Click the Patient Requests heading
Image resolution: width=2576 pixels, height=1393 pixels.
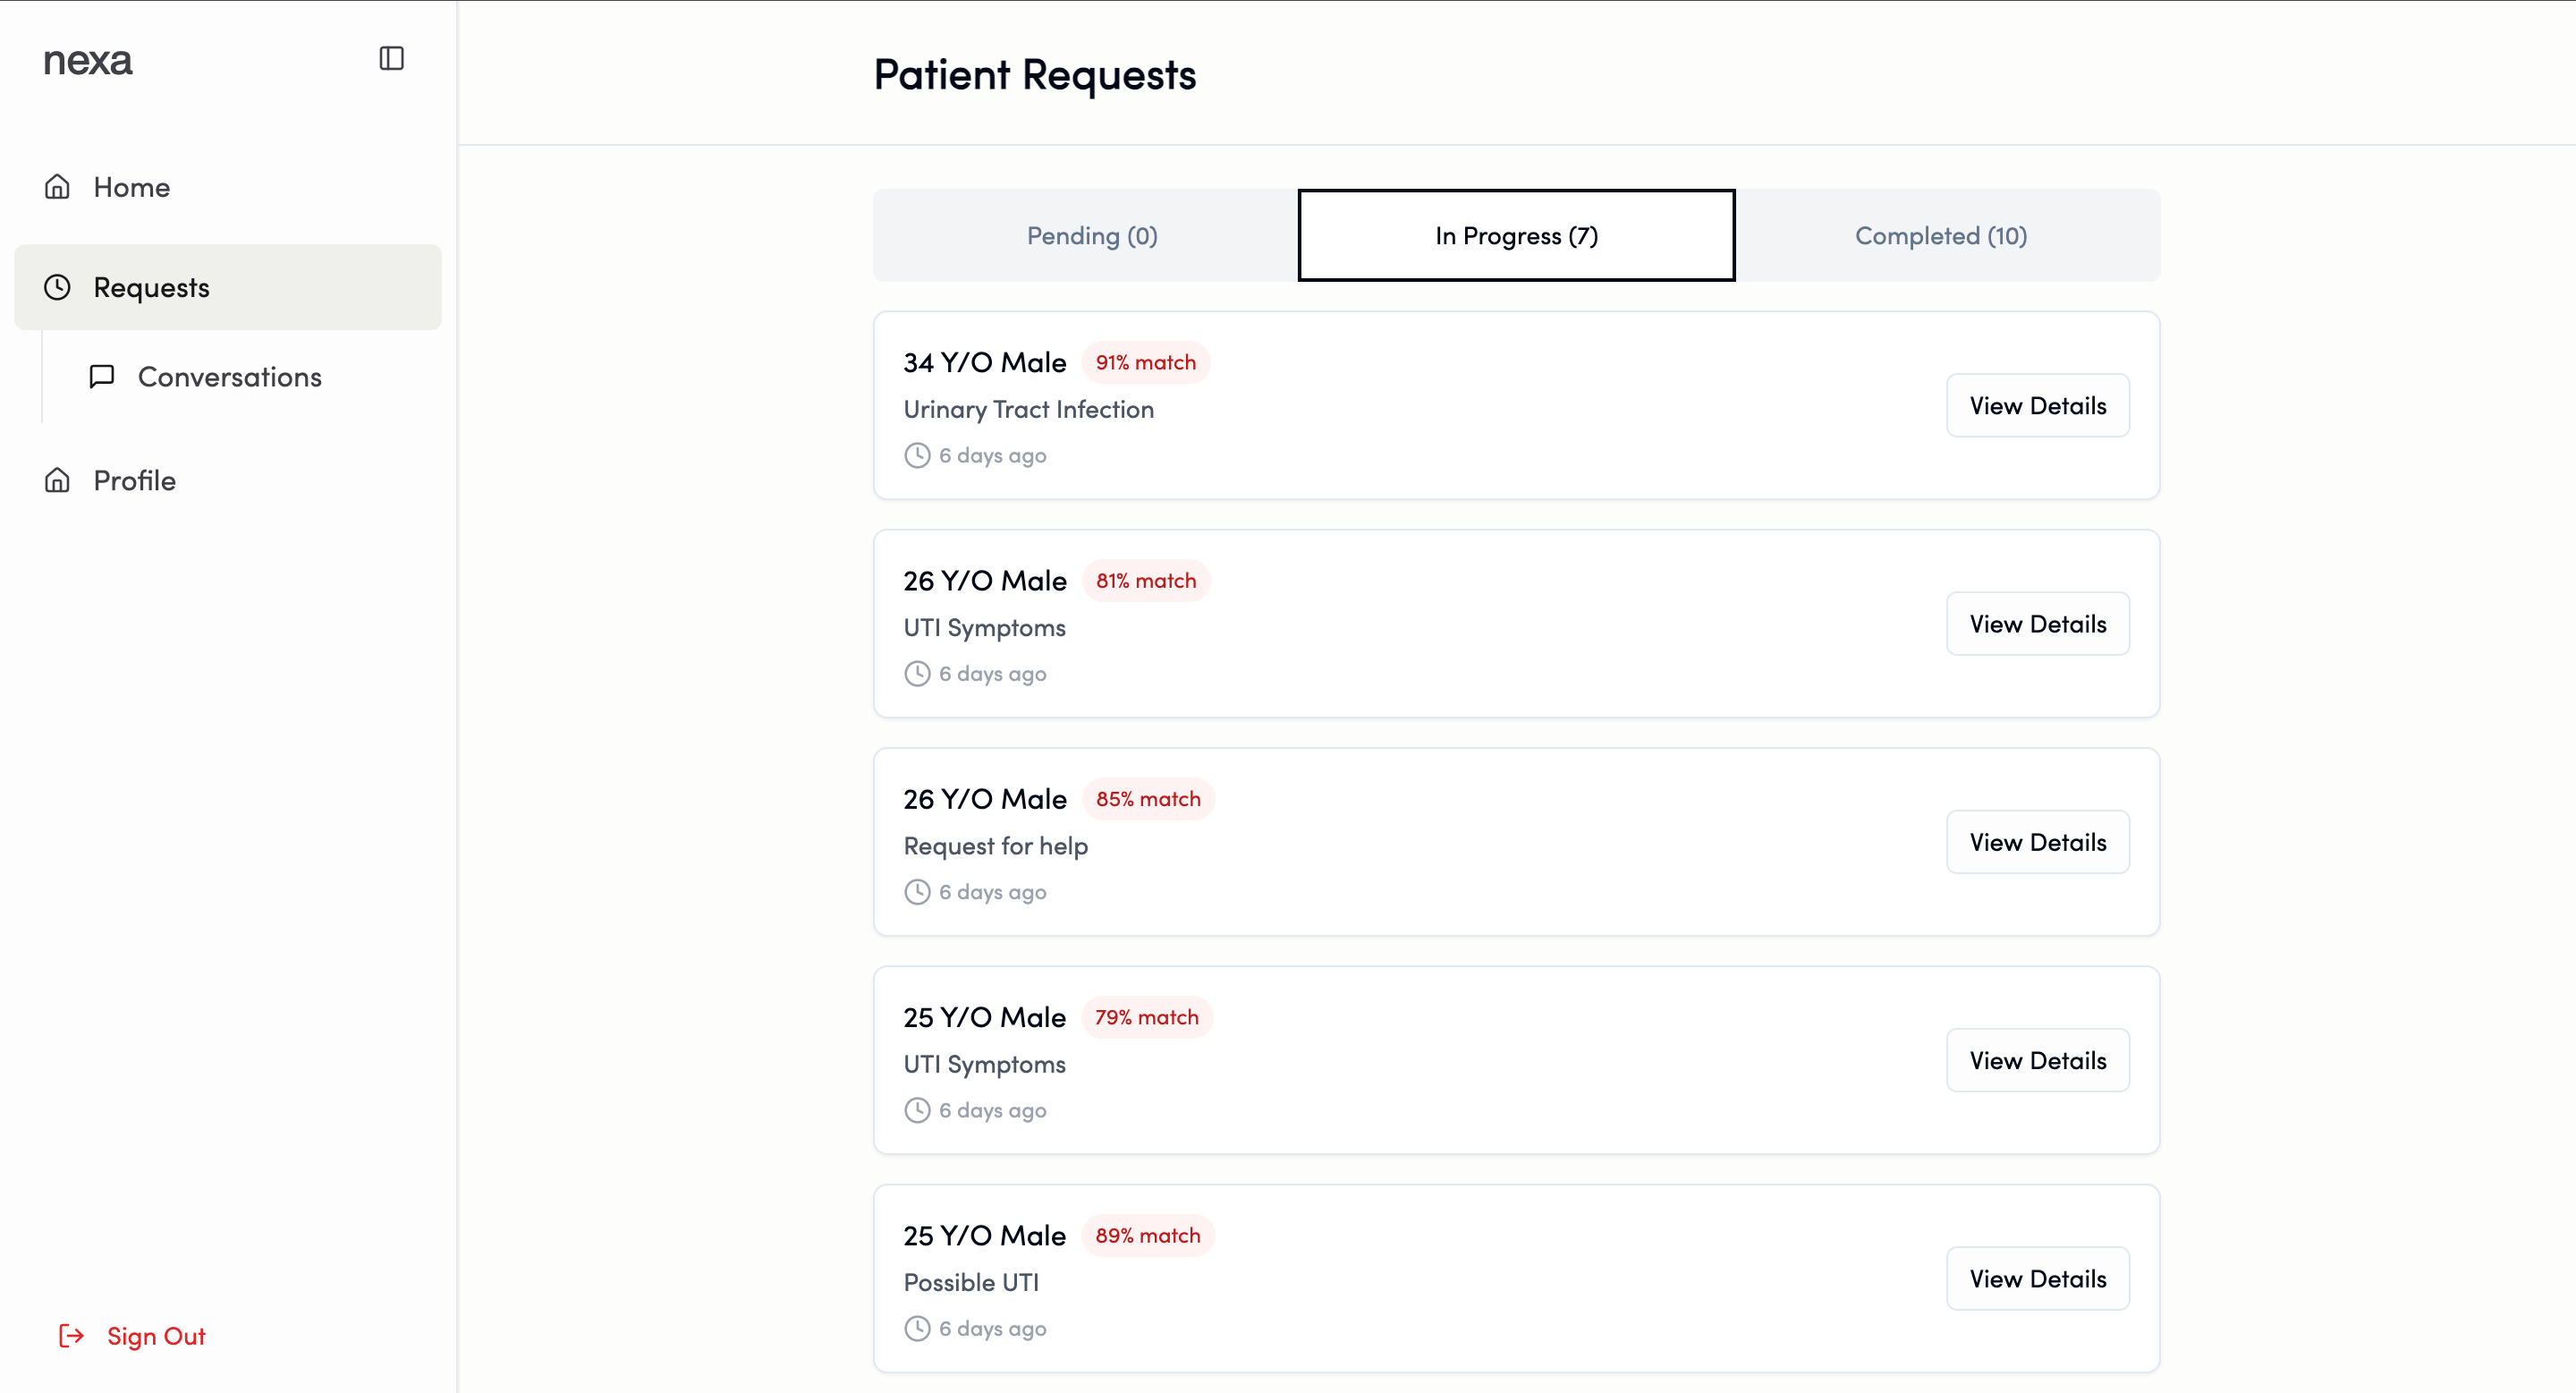(x=1034, y=74)
